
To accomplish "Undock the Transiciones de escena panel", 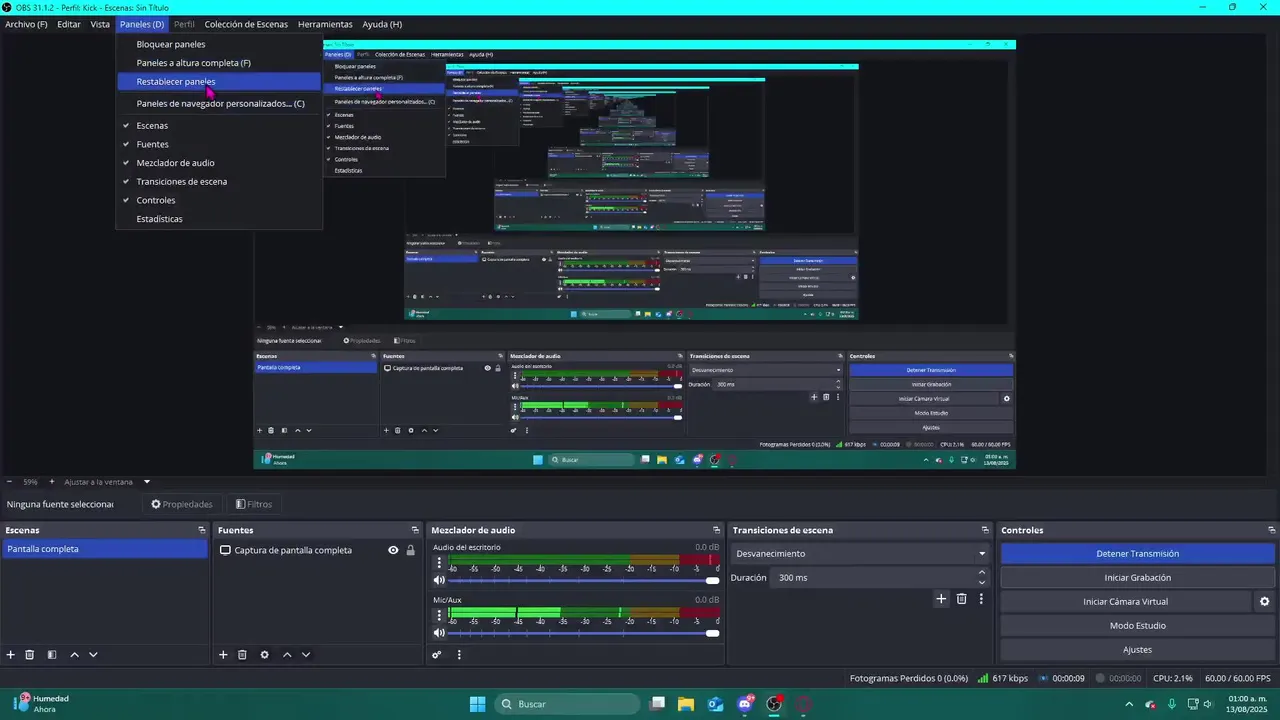I will (986, 530).
